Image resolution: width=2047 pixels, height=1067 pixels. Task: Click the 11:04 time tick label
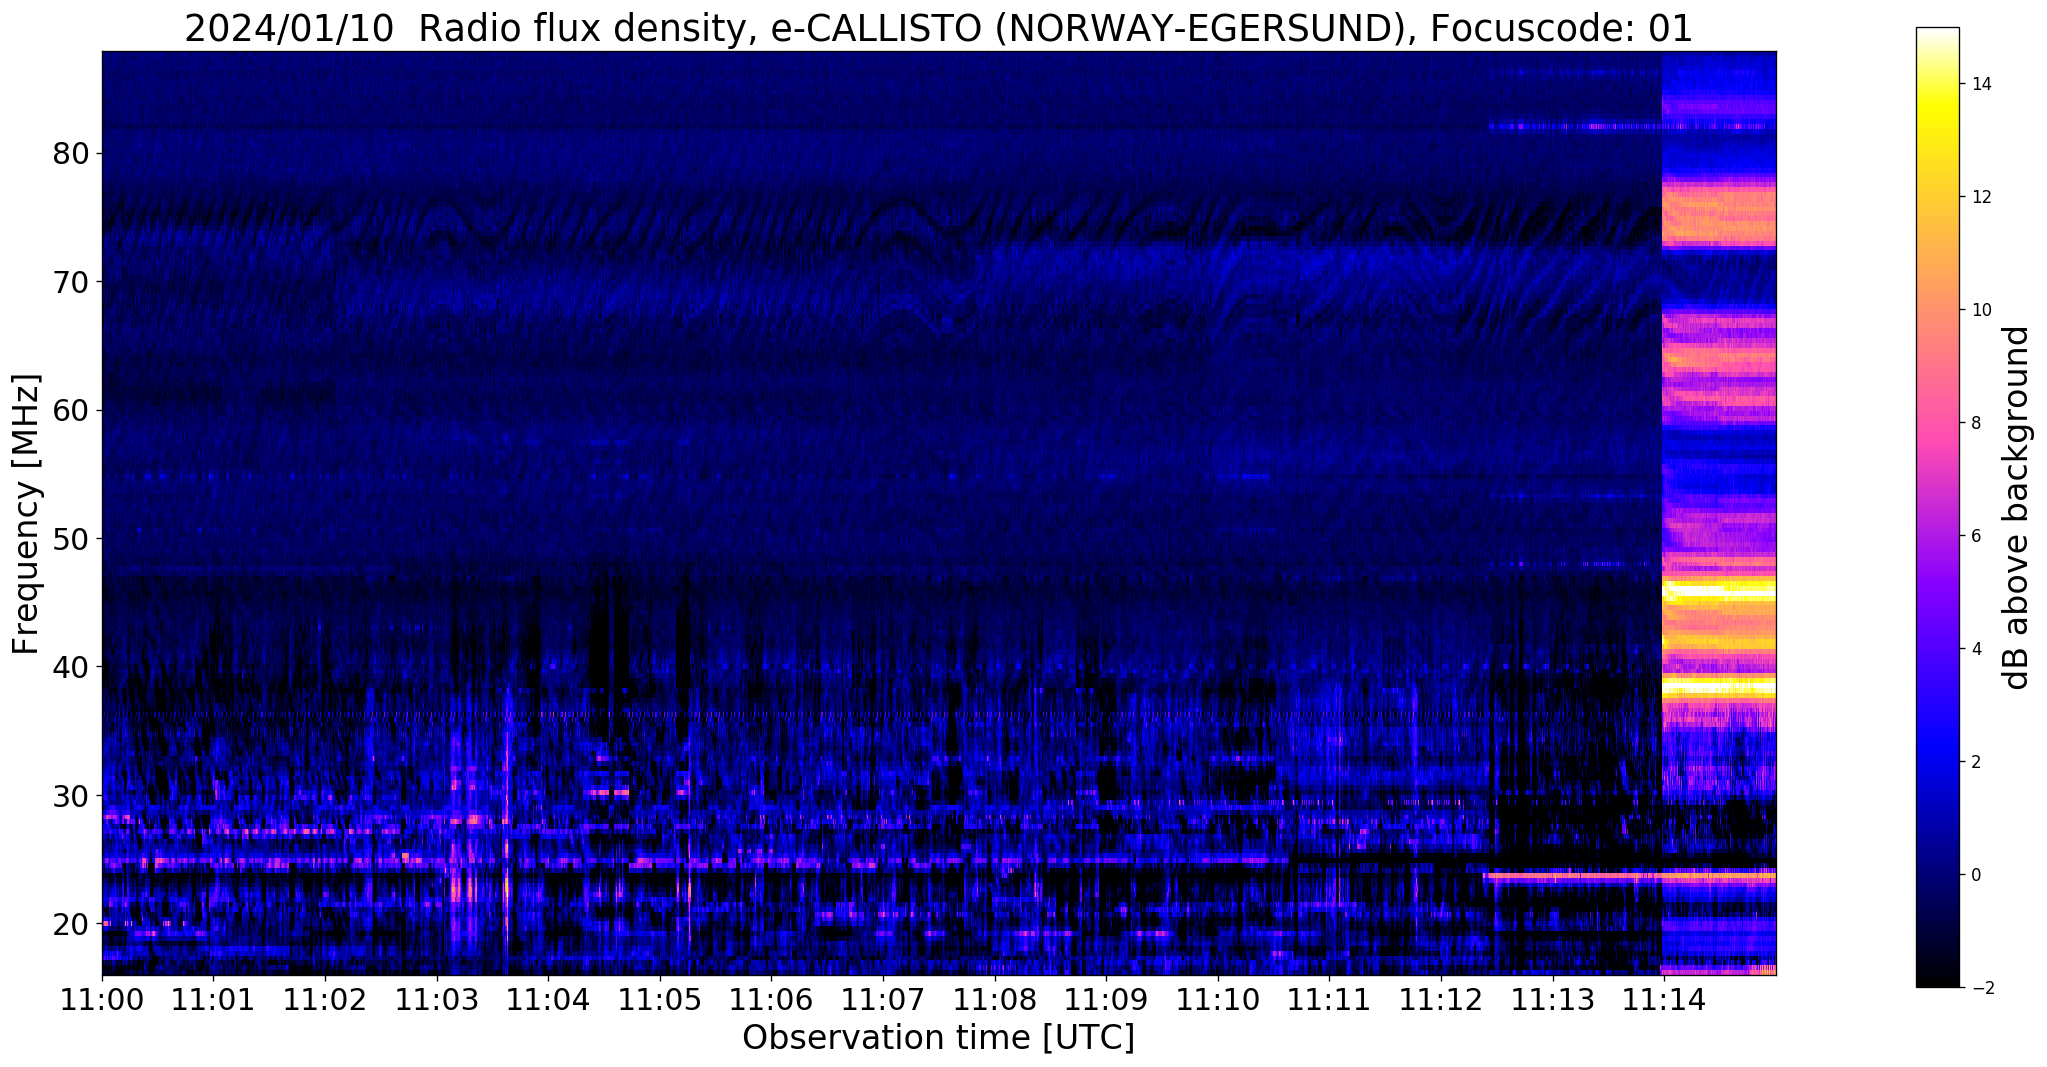click(x=548, y=999)
